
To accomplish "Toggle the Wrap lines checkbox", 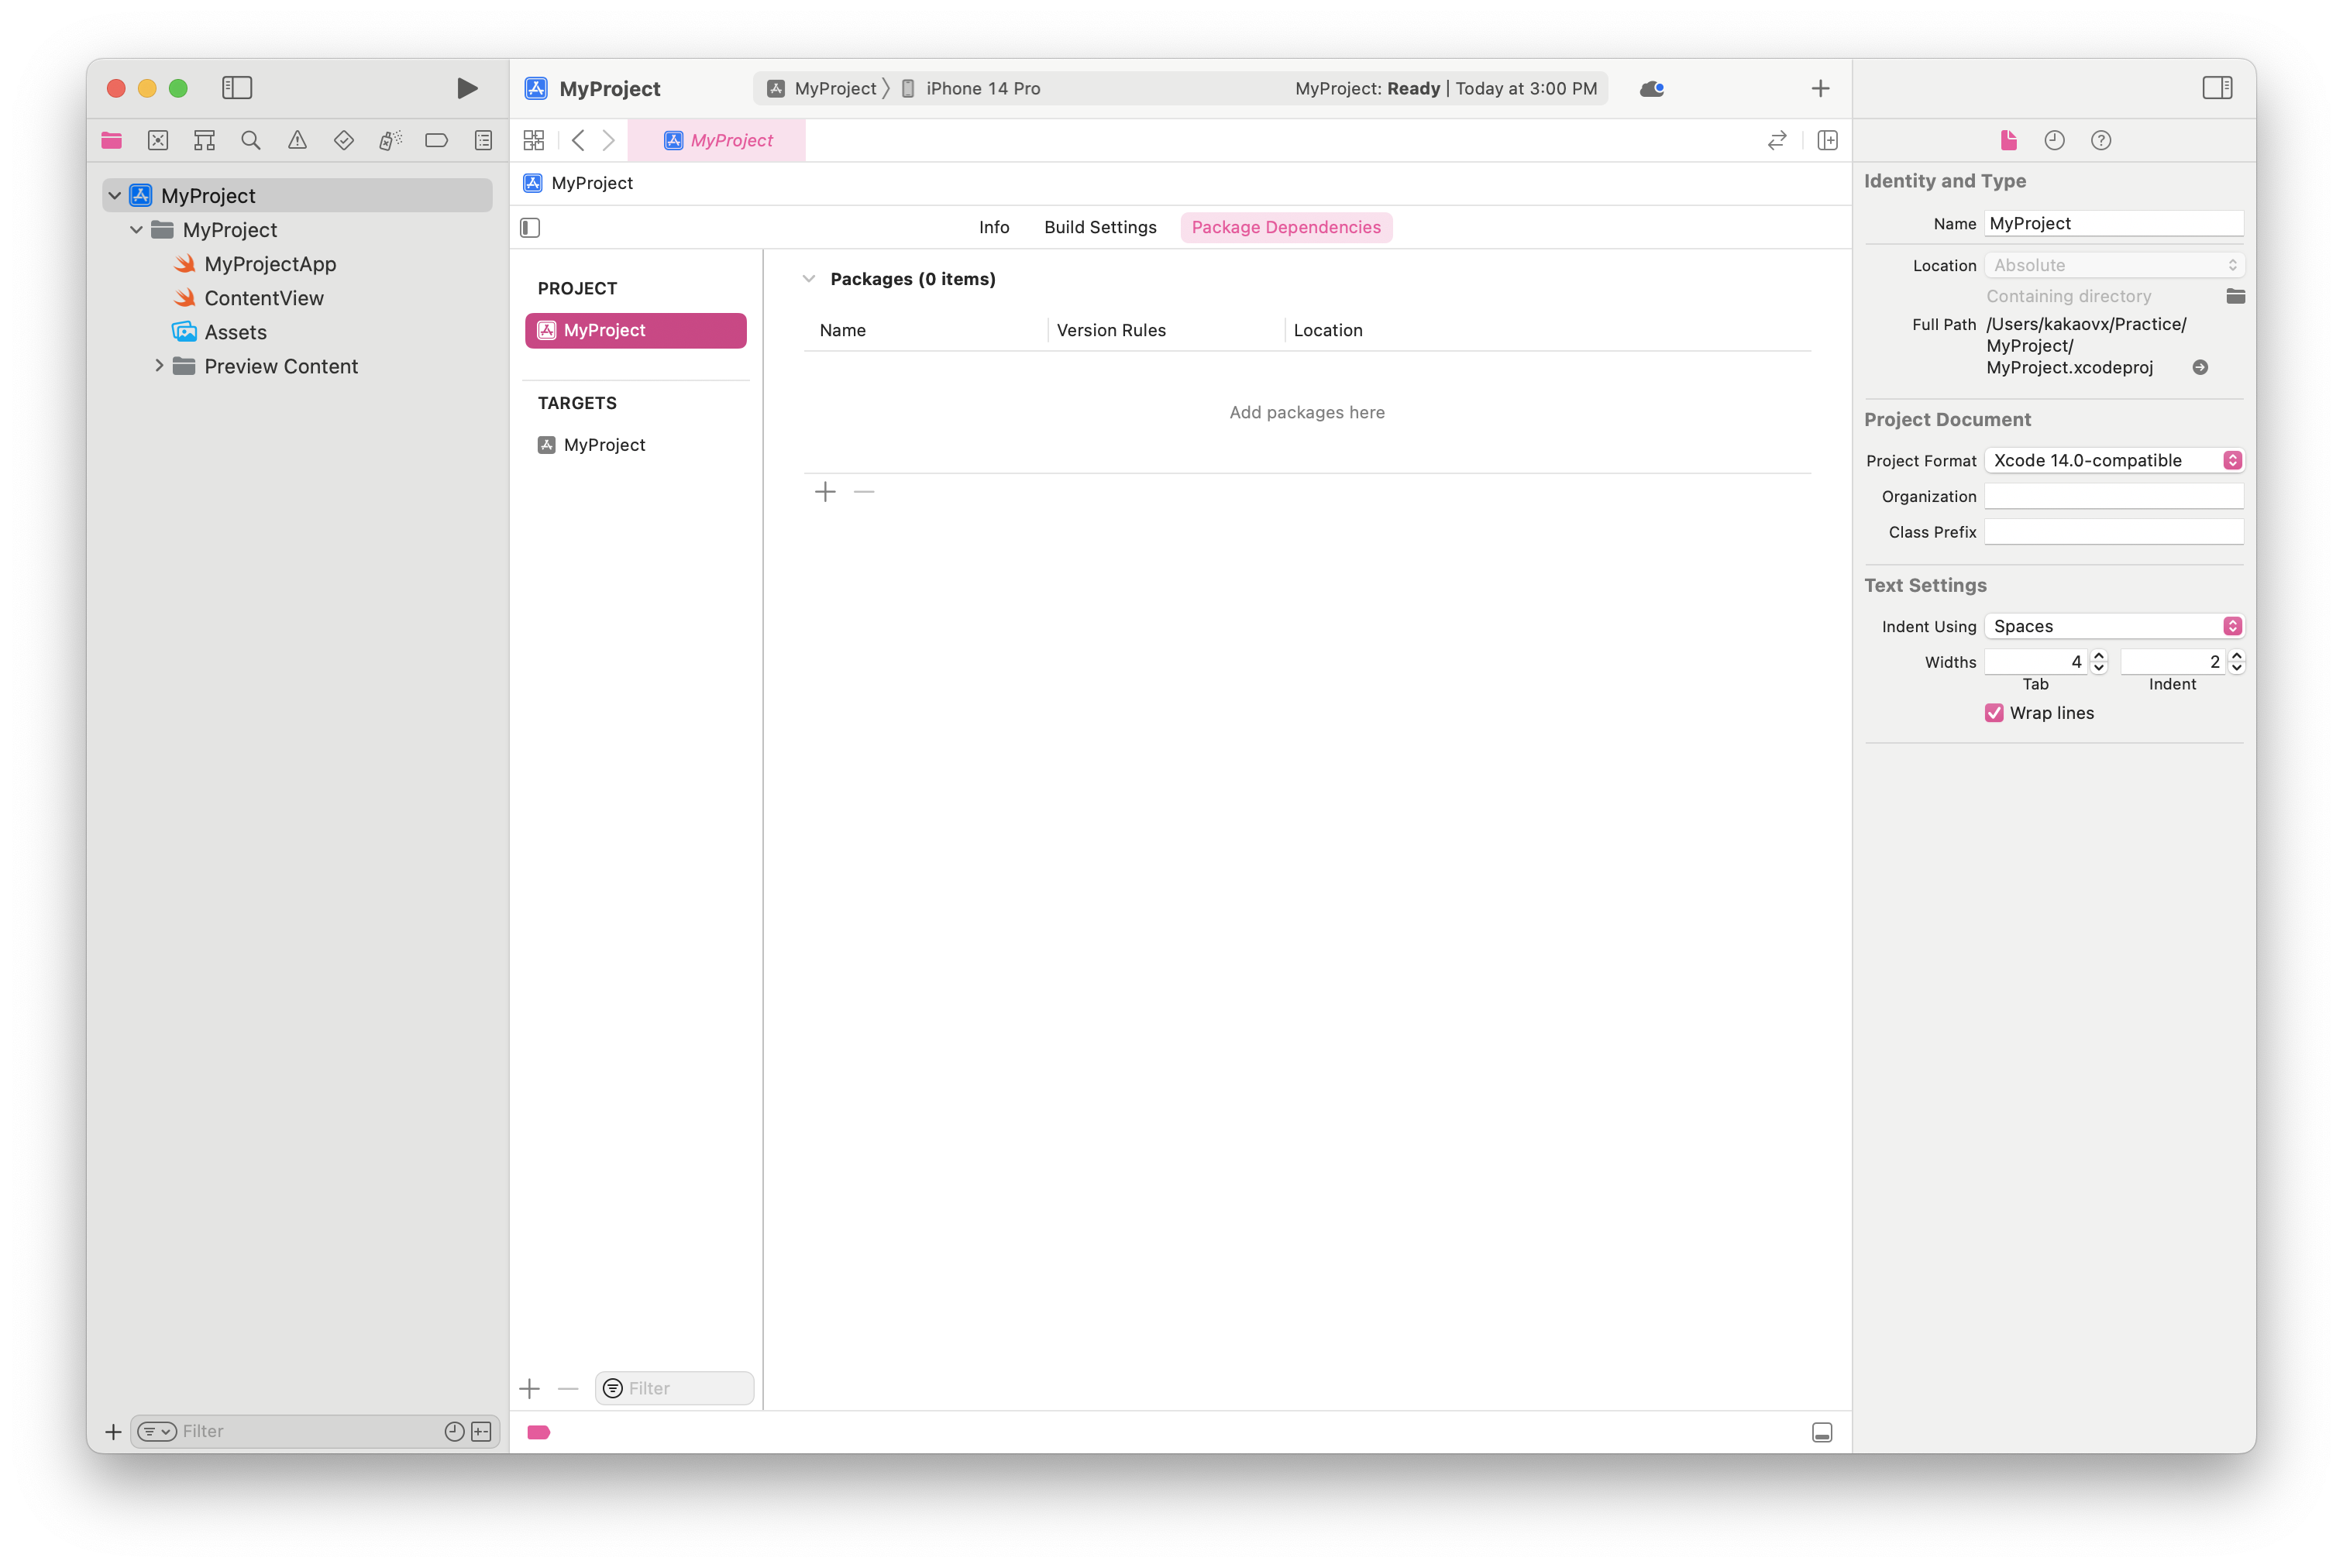I will point(1994,713).
